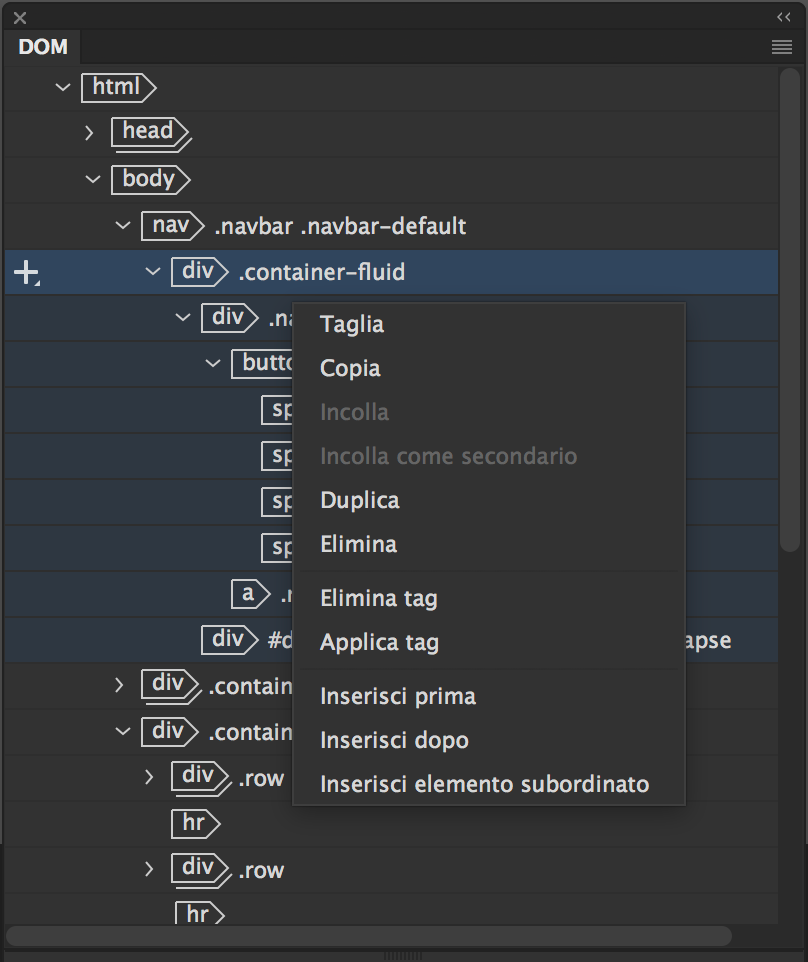The width and height of the screenshot is (808, 962).
Task: Select Inserisci elemento subordinato option
Action: coord(485,784)
